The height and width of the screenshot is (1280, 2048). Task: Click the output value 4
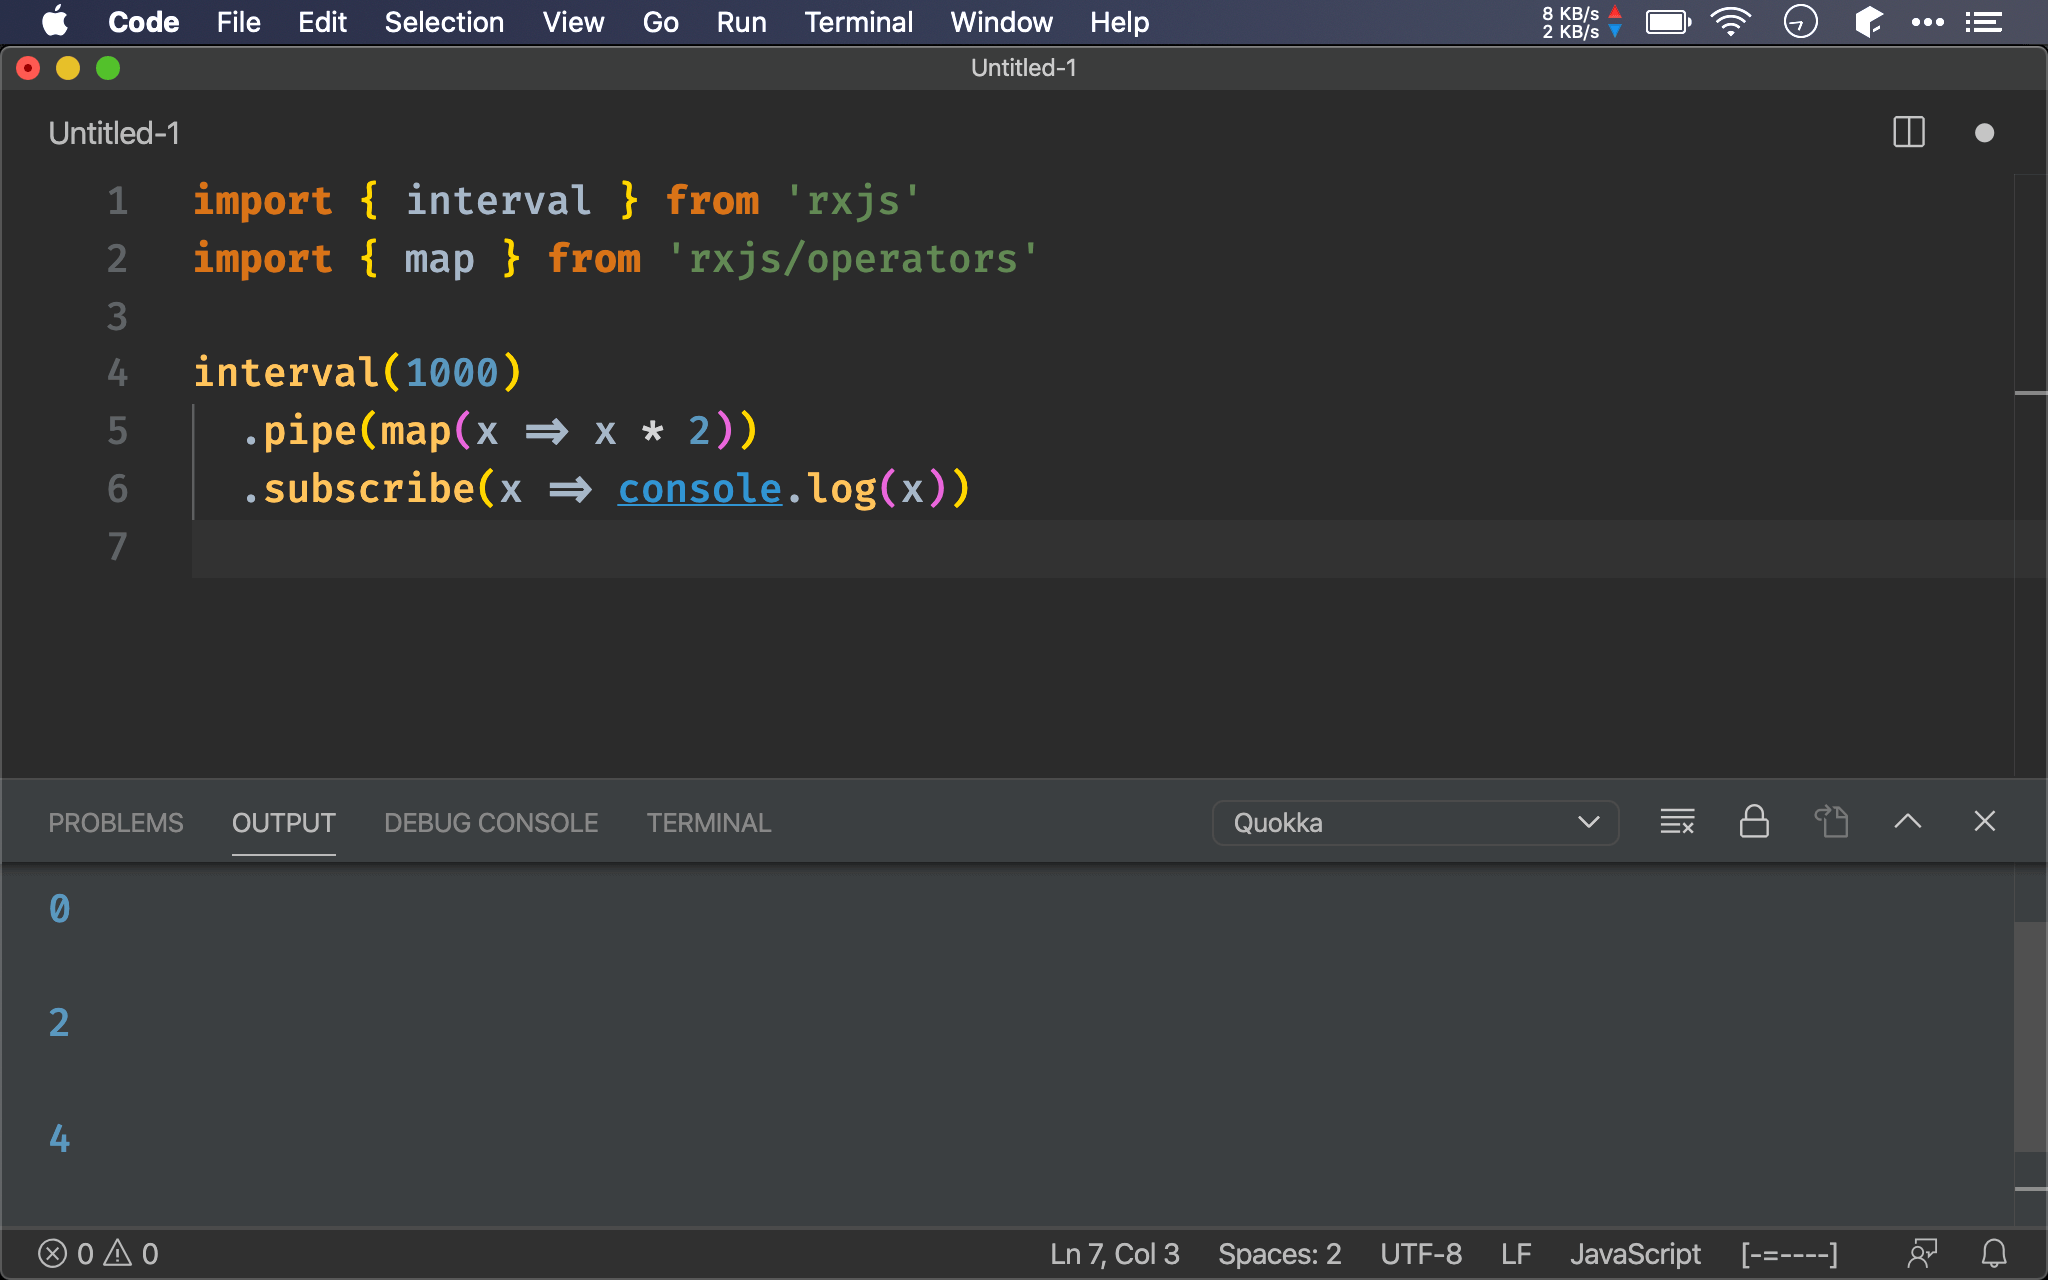tap(59, 1138)
